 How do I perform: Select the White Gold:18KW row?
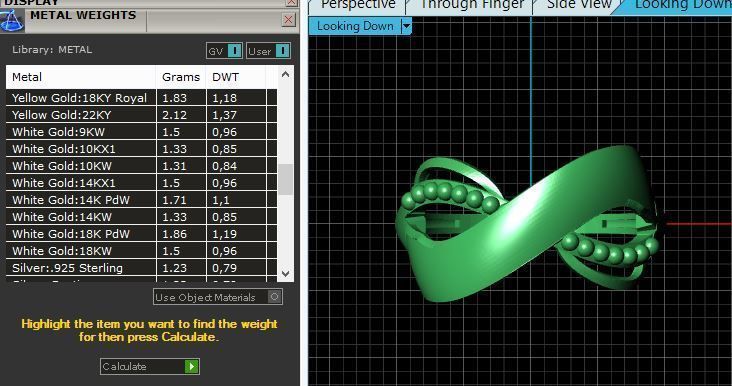[x=141, y=251]
